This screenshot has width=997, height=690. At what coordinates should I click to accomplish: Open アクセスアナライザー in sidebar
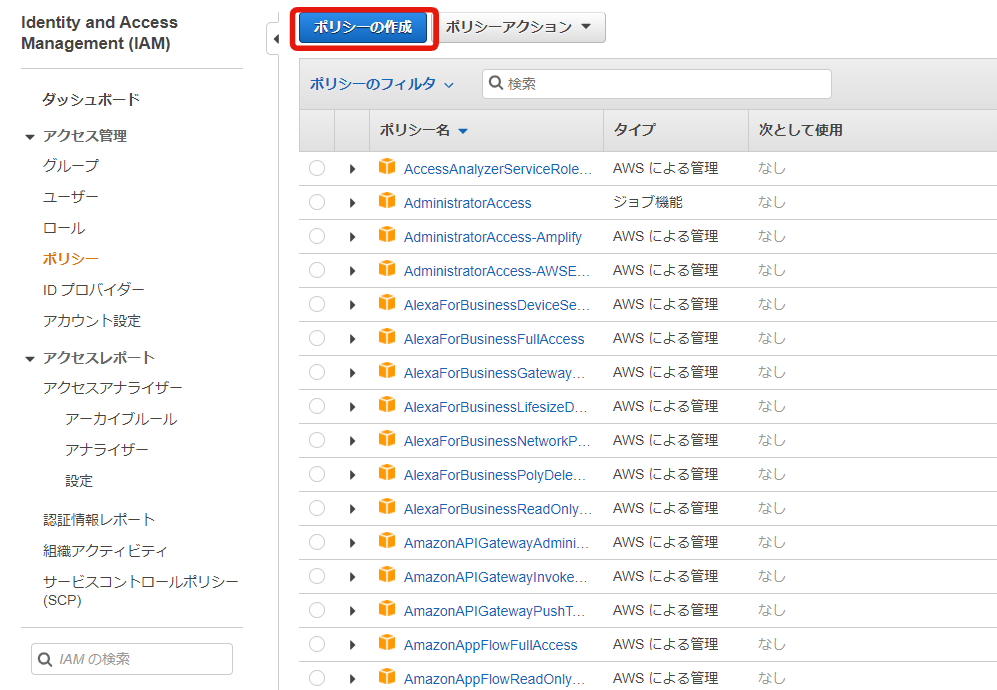[x=113, y=388]
